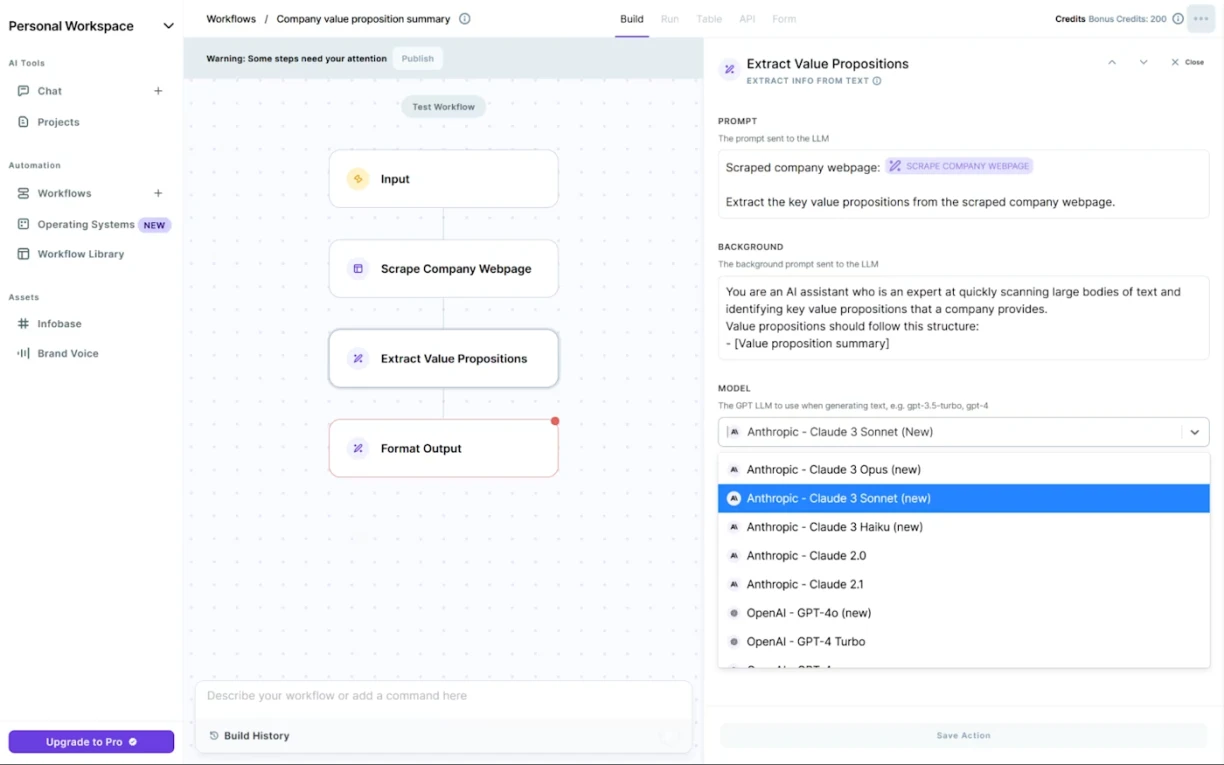Switch to the Run tab
The height and width of the screenshot is (765, 1224).
tap(669, 19)
